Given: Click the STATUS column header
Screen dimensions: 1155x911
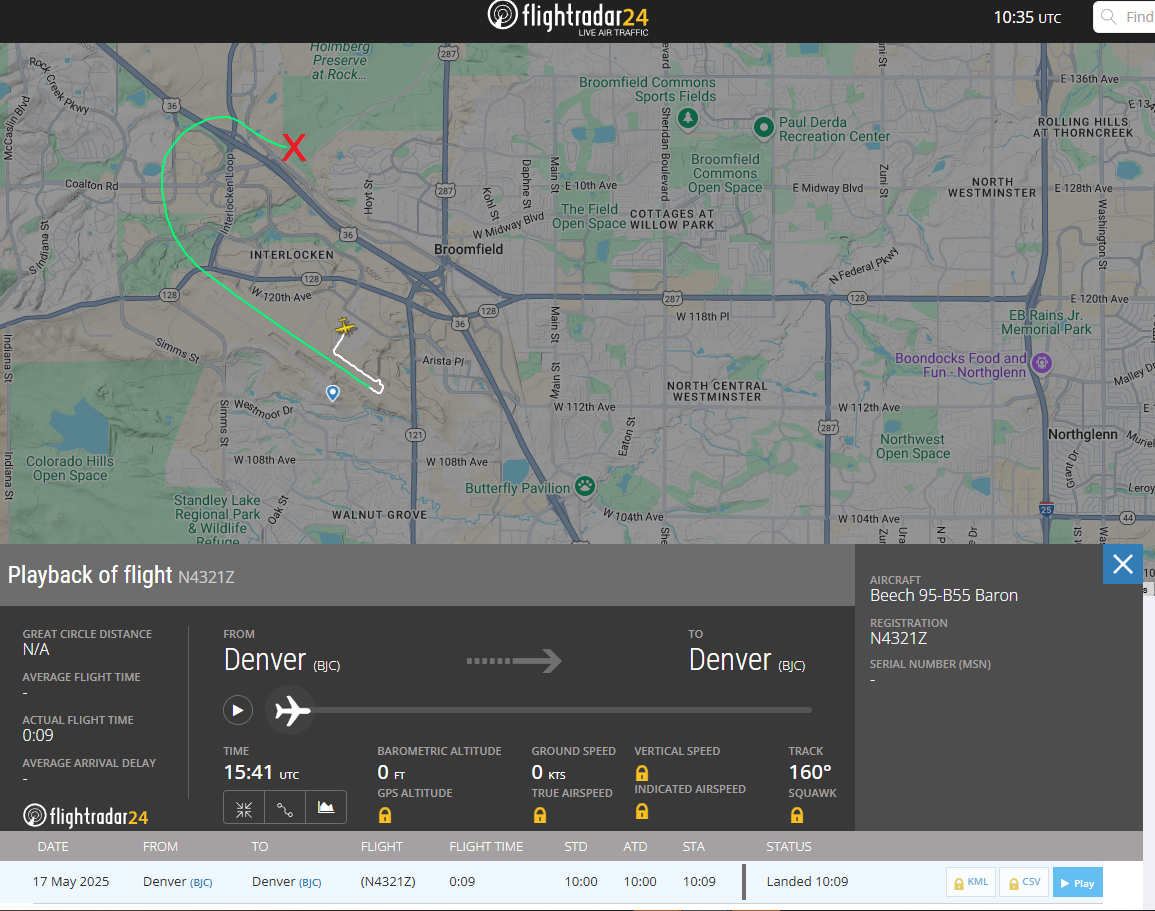Looking at the screenshot, I should (x=789, y=847).
